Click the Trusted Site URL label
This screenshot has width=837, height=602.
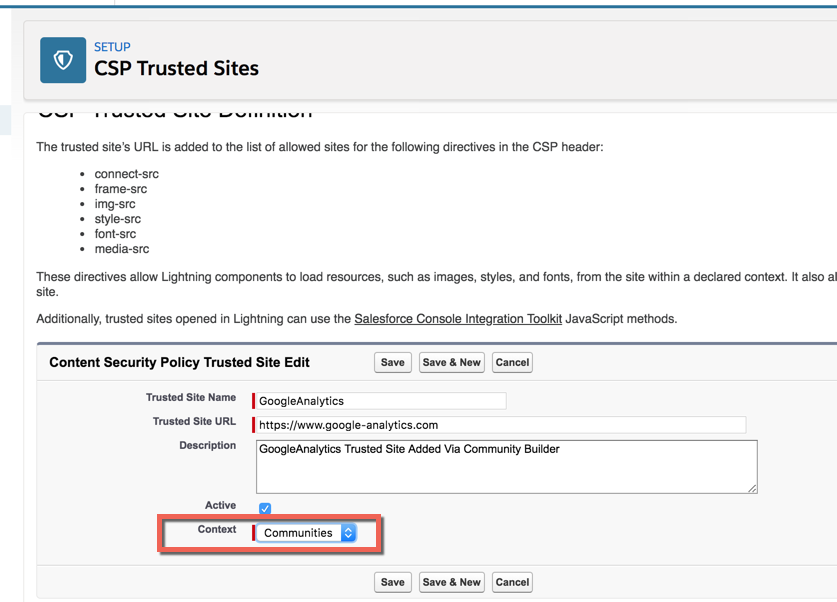coord(194,421)
